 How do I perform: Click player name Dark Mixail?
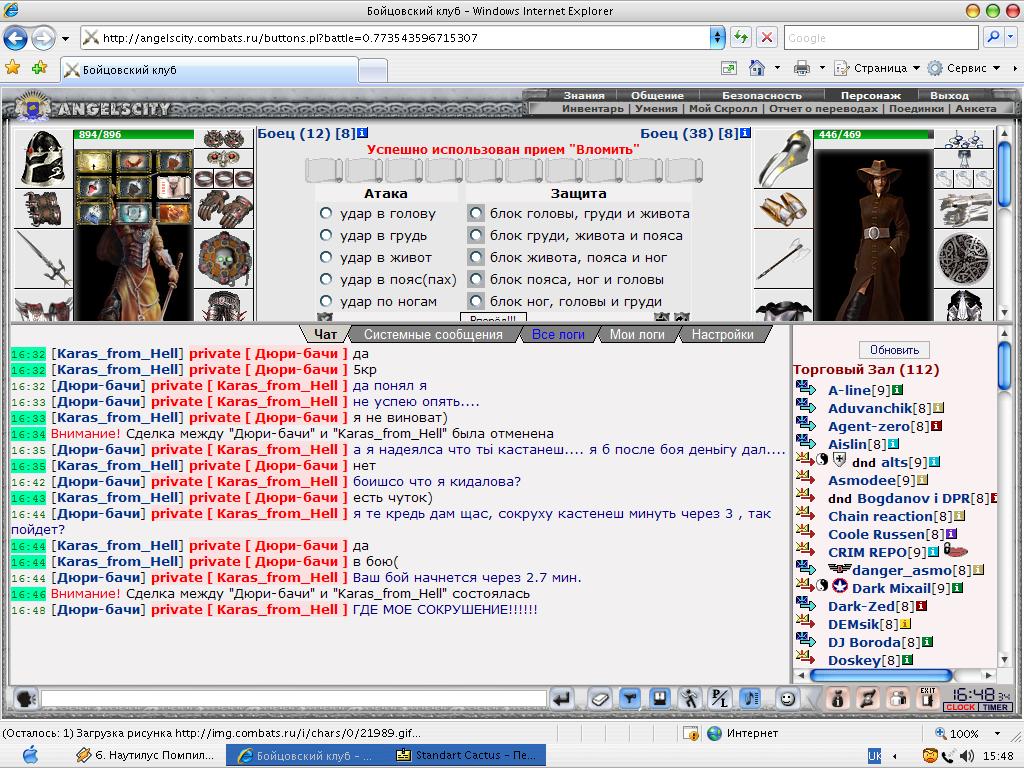pyautogui.click(x=891, y=588)
